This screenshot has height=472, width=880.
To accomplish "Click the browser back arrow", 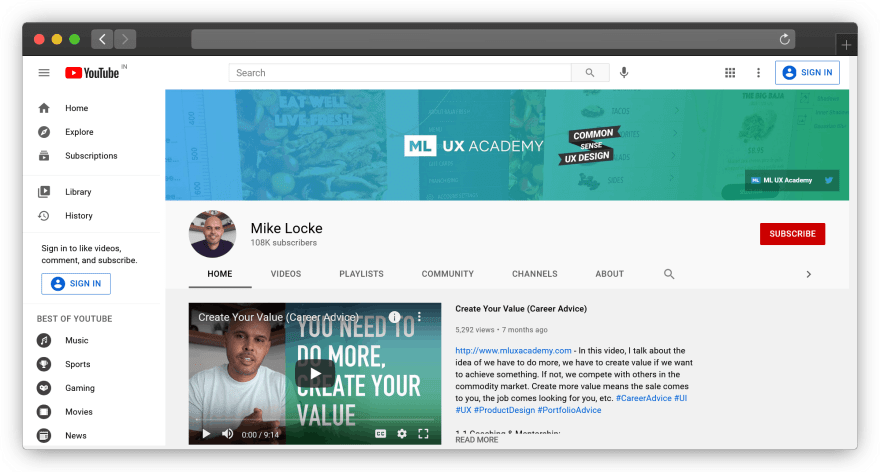I will tap(102, 39).
